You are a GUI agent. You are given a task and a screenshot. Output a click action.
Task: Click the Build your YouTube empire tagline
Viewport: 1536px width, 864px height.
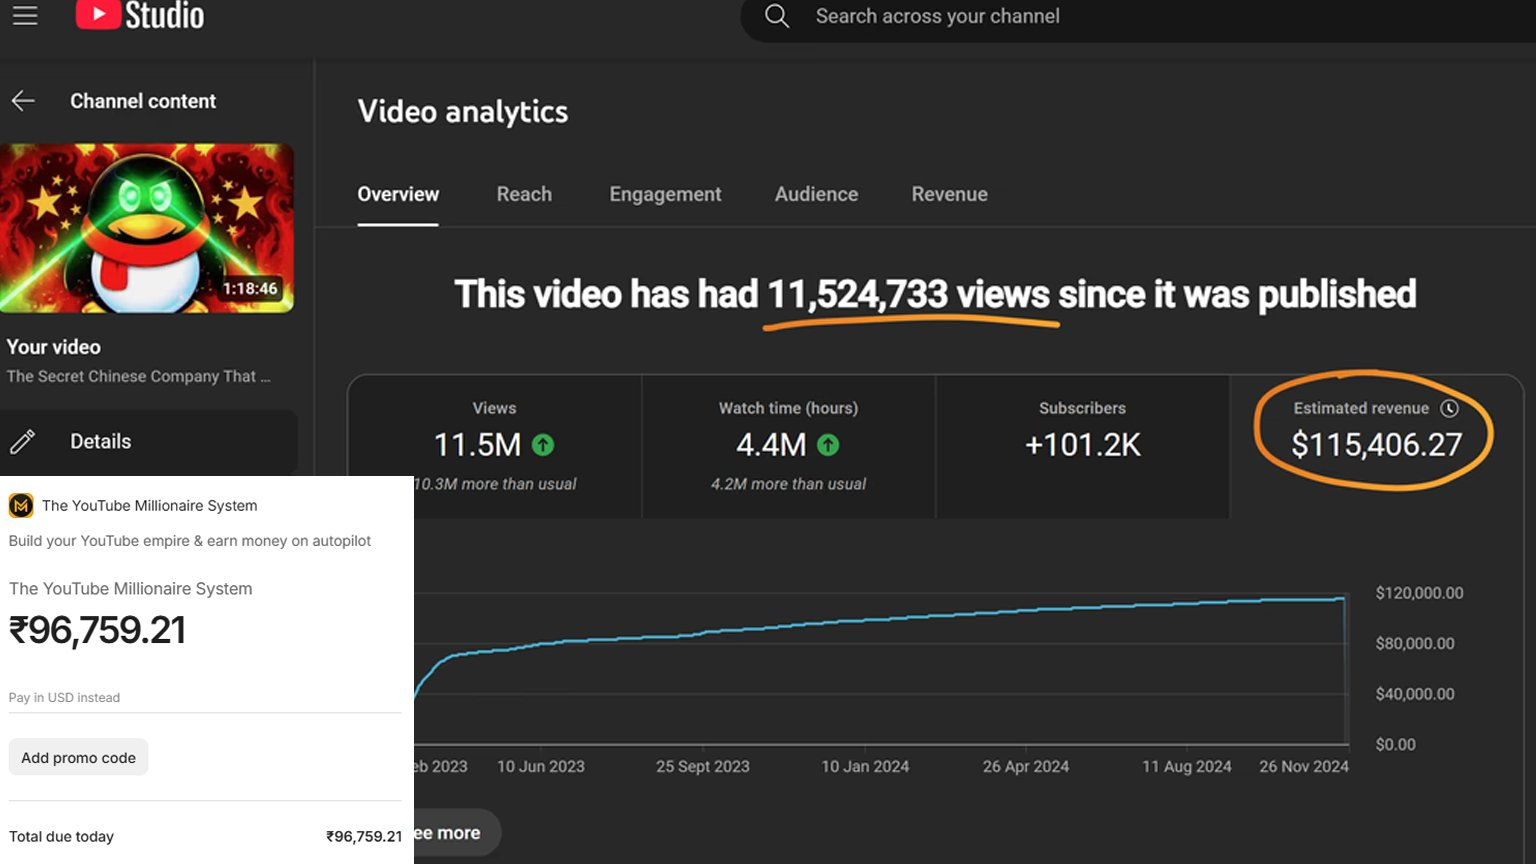point(190,540)
